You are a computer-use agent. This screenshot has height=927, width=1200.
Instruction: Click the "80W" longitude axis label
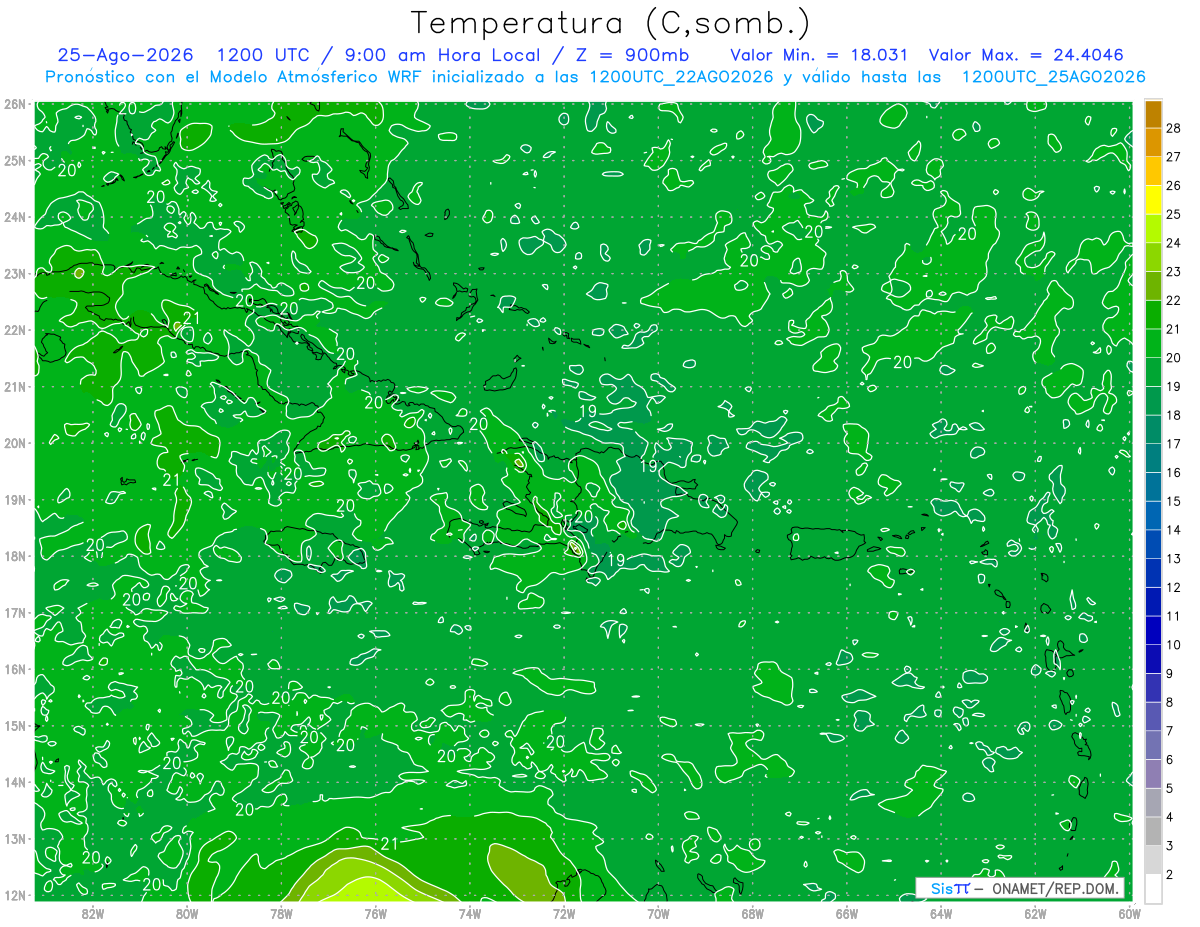(187, 913)
